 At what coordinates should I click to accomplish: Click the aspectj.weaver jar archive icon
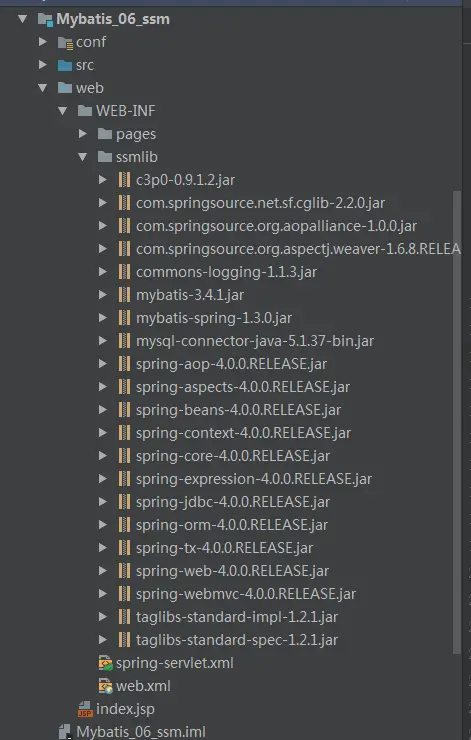pyautogui.click(x=125, y=249)
